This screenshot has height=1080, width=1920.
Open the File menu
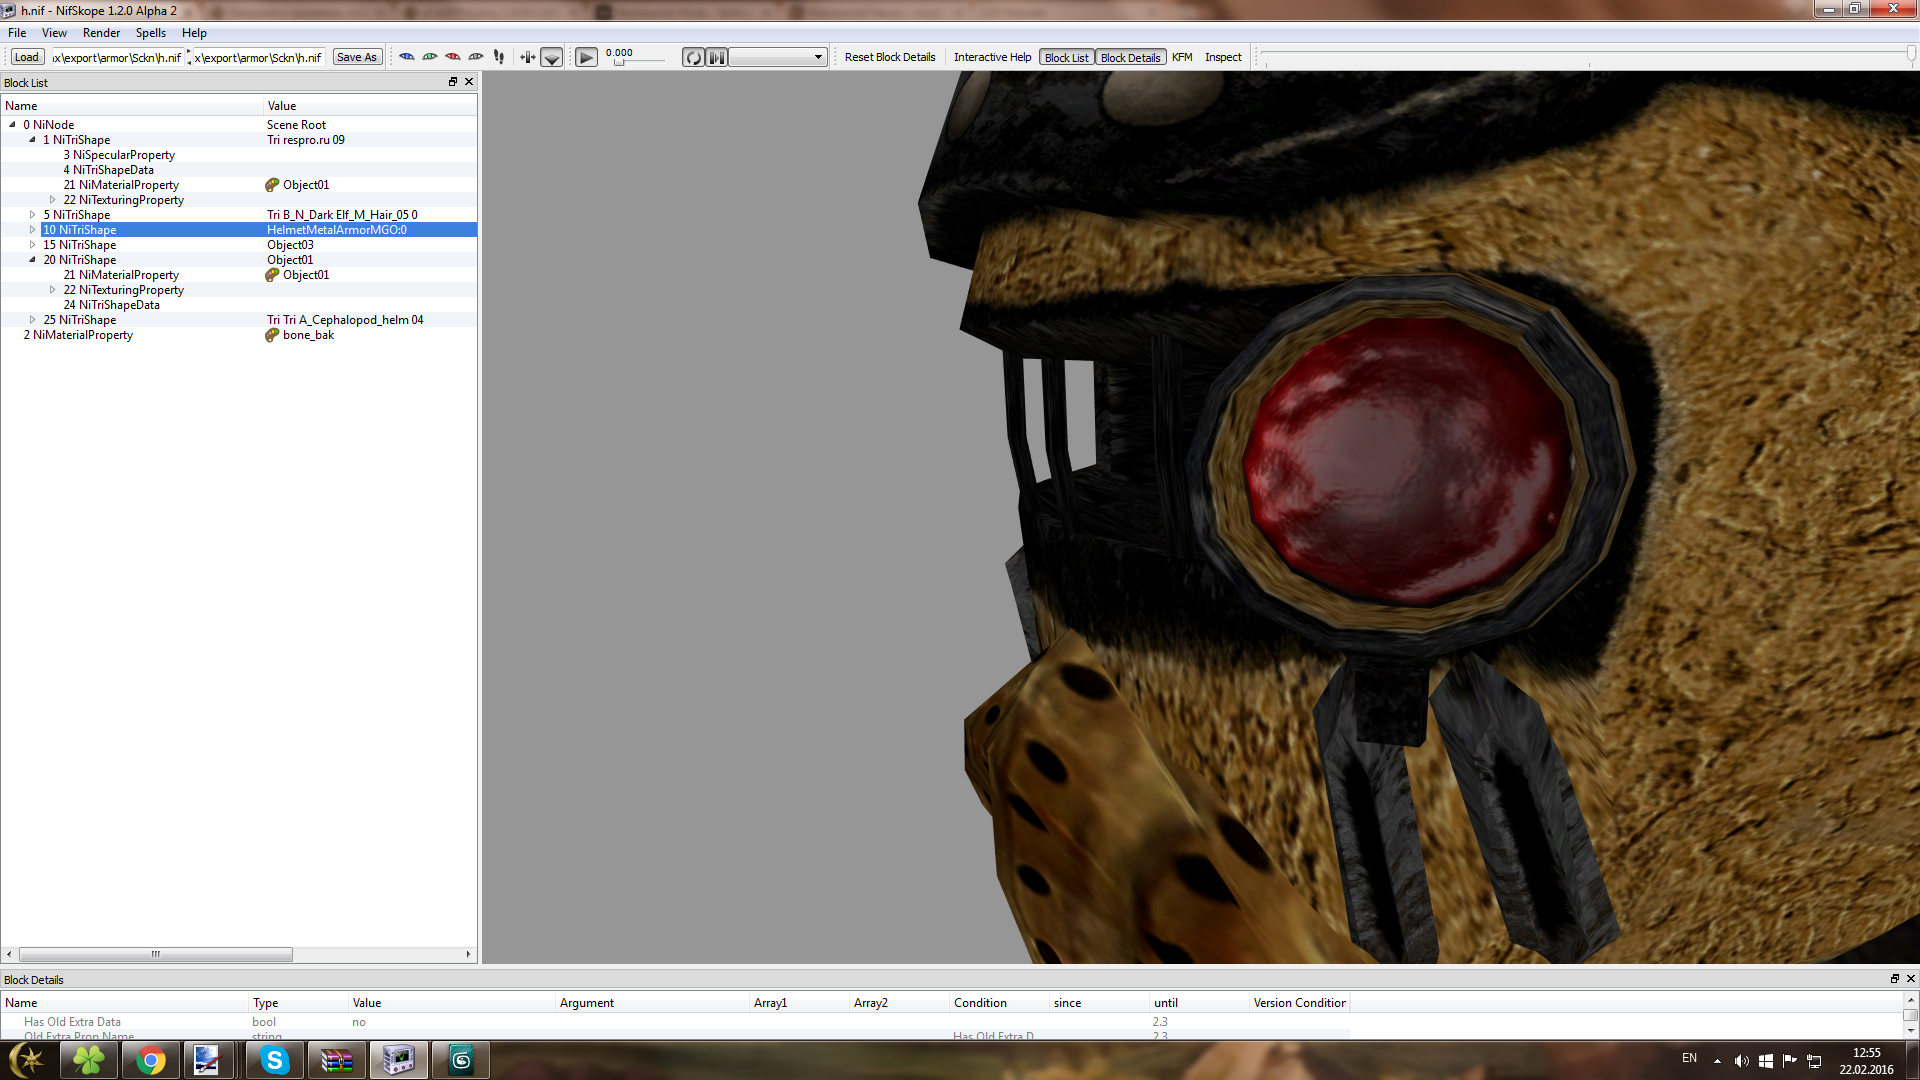click(x=17, y=33)
